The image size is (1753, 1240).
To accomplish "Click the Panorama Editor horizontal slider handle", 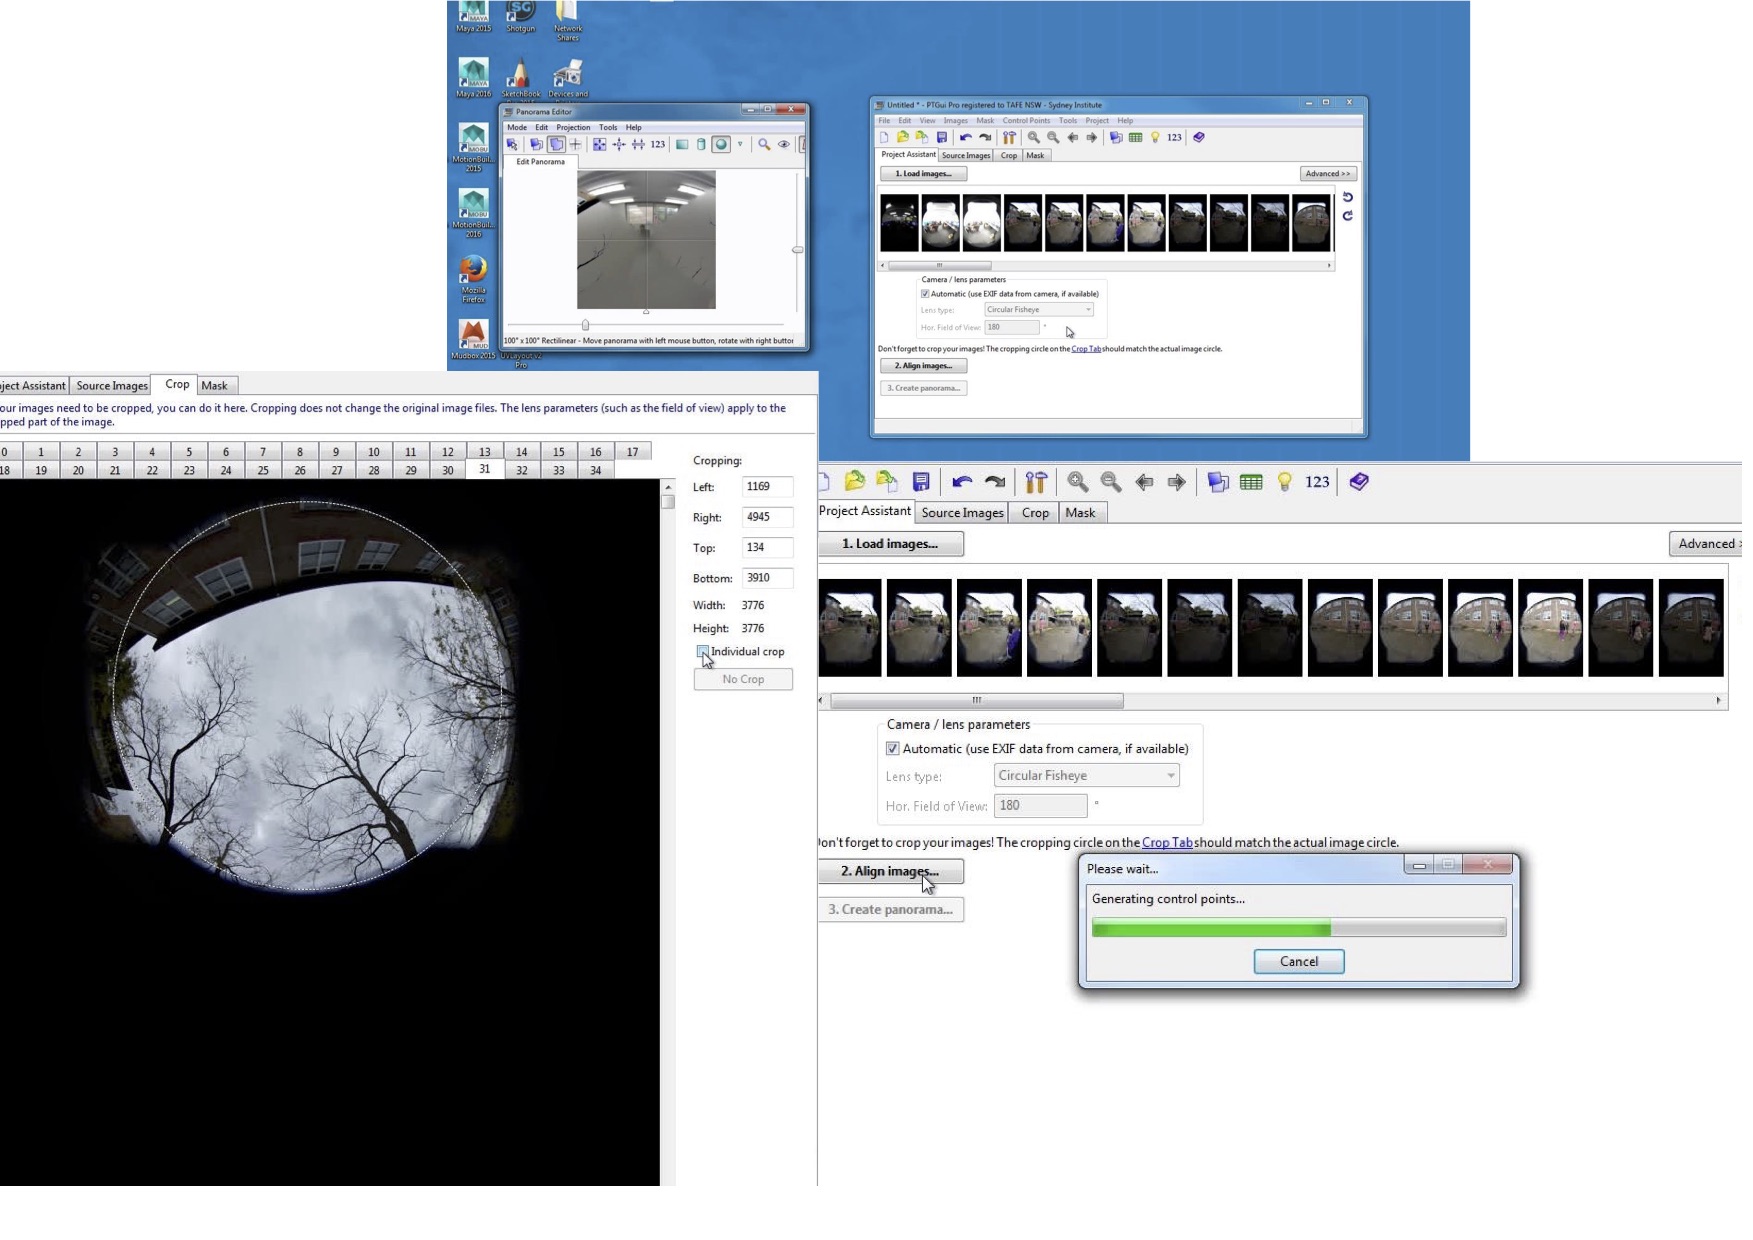I will [585, 325].
